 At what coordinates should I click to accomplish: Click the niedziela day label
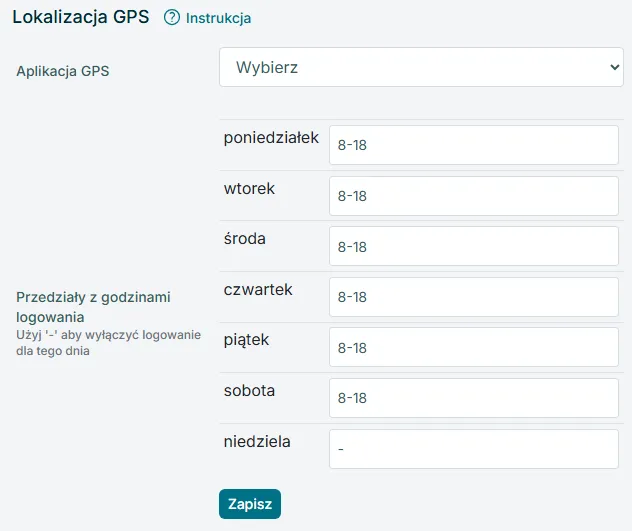[257, 441]
